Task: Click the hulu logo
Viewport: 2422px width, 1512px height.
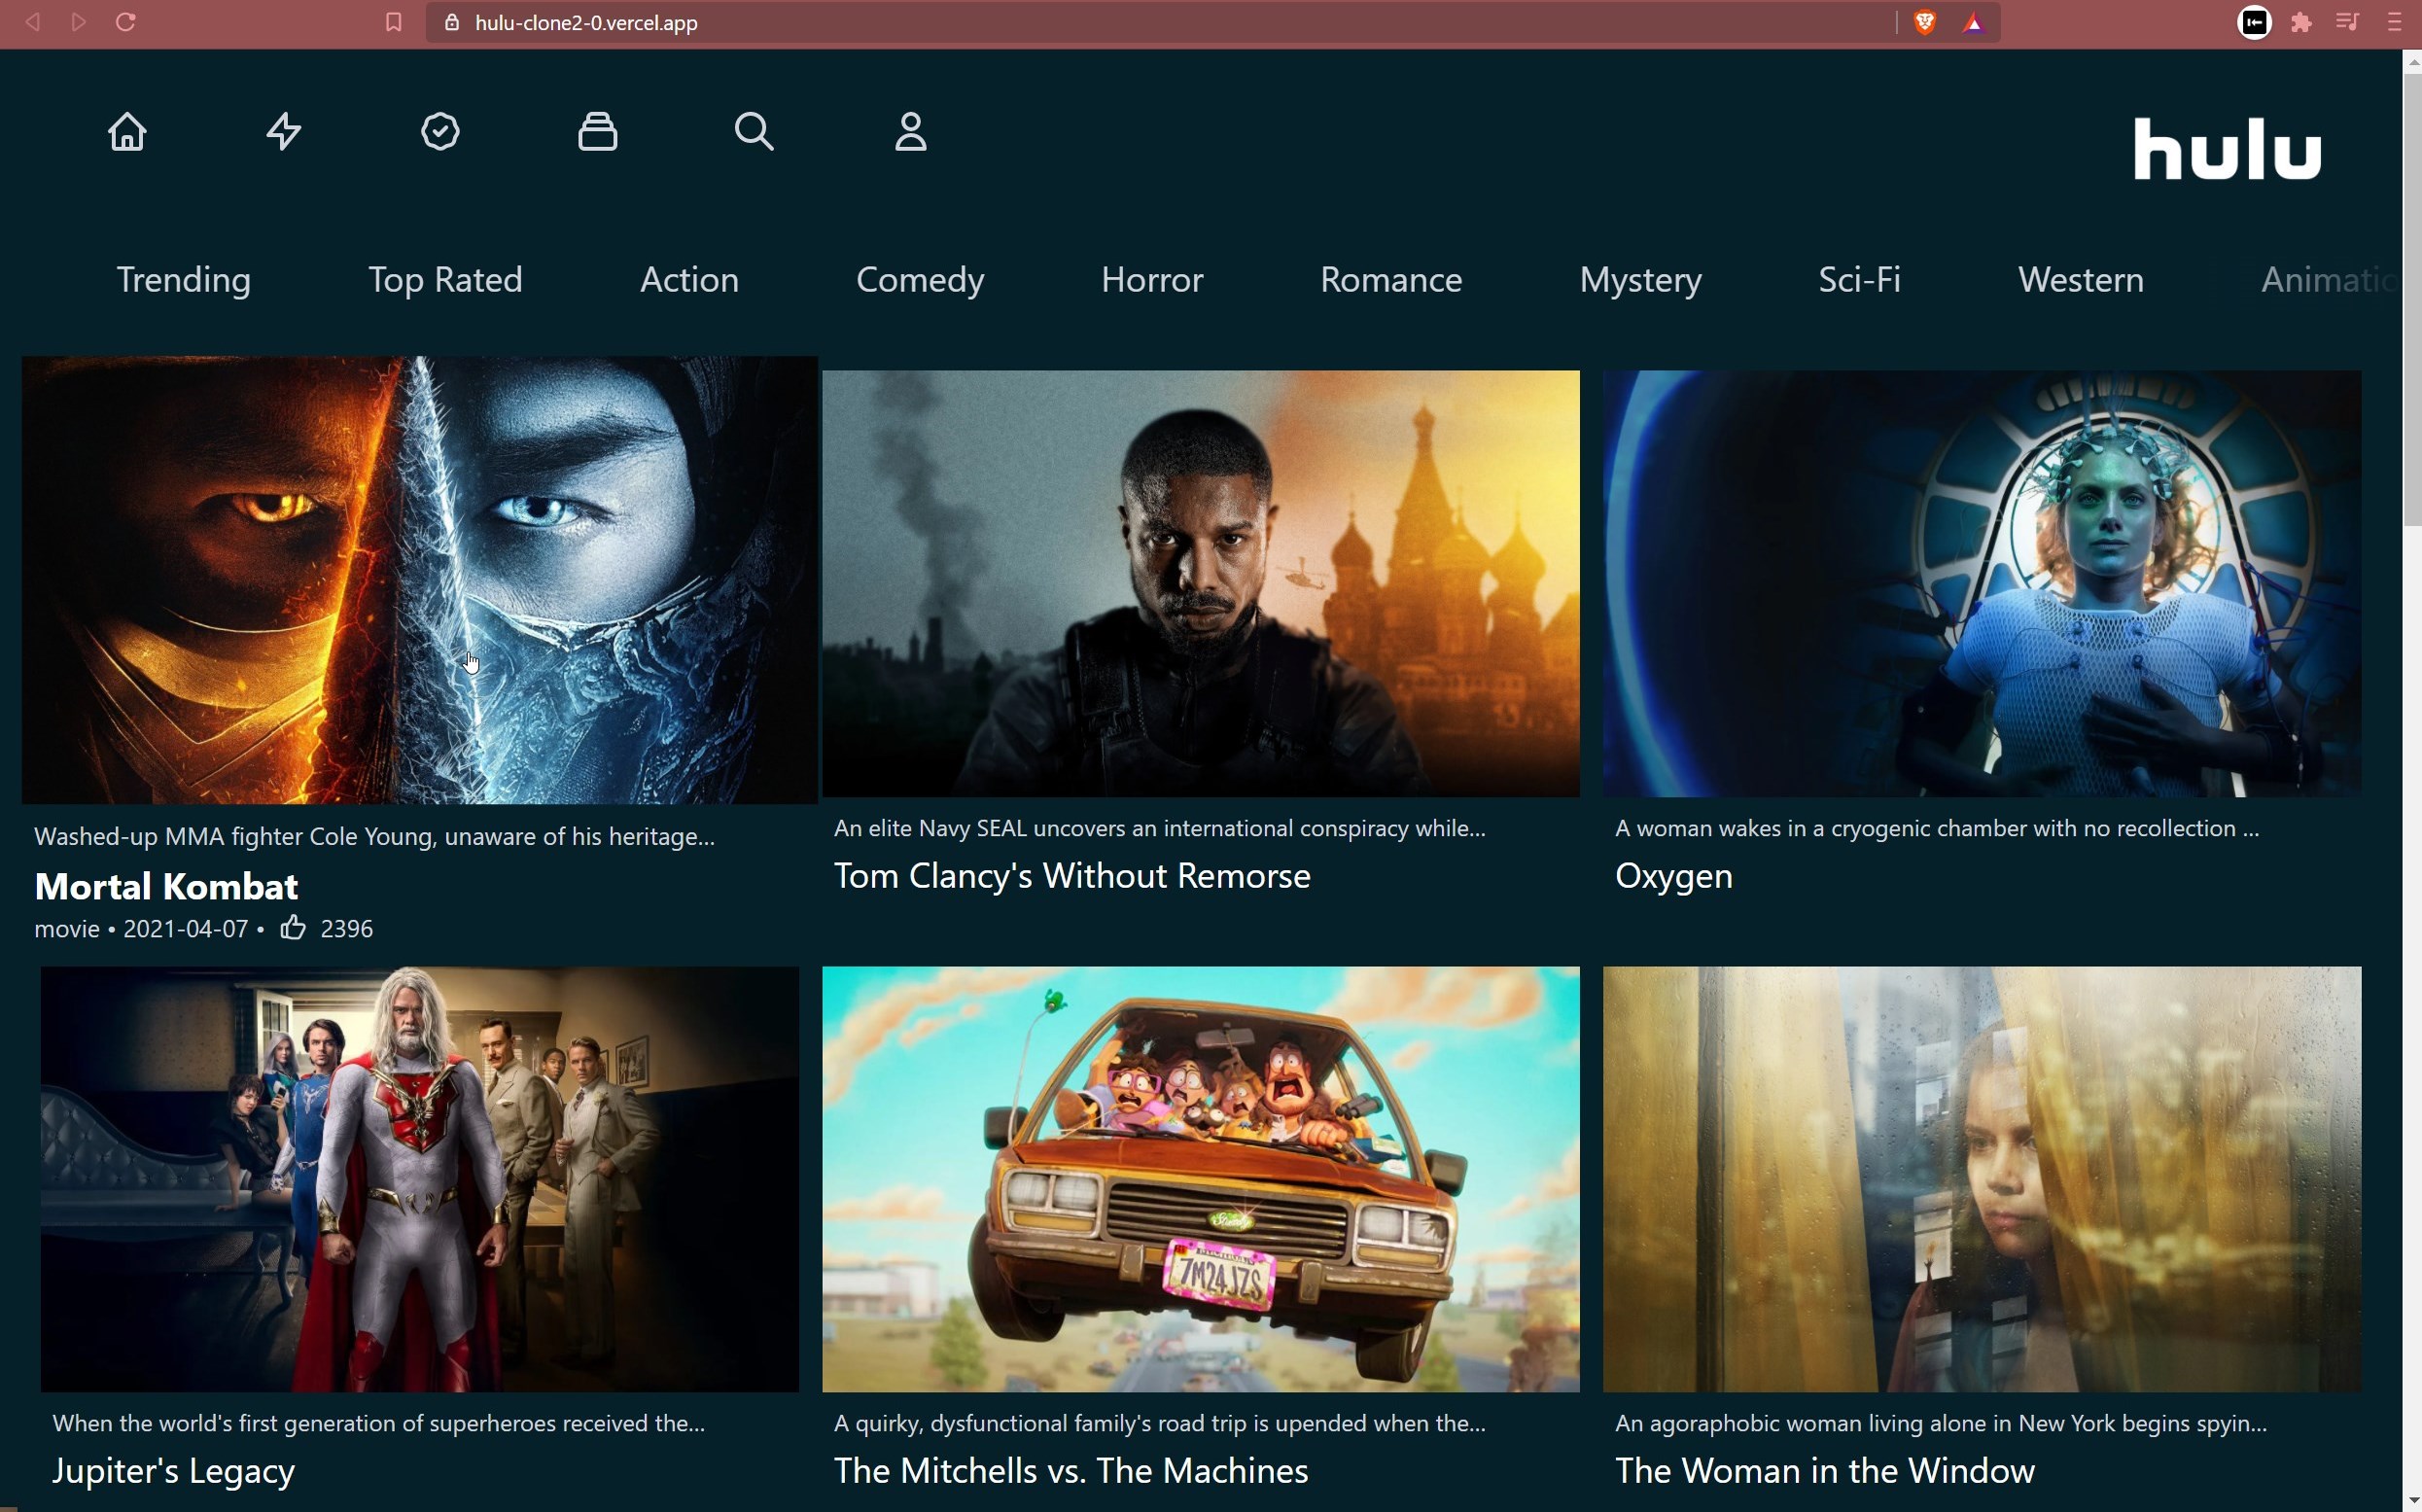Action: tap(2227, 150)
